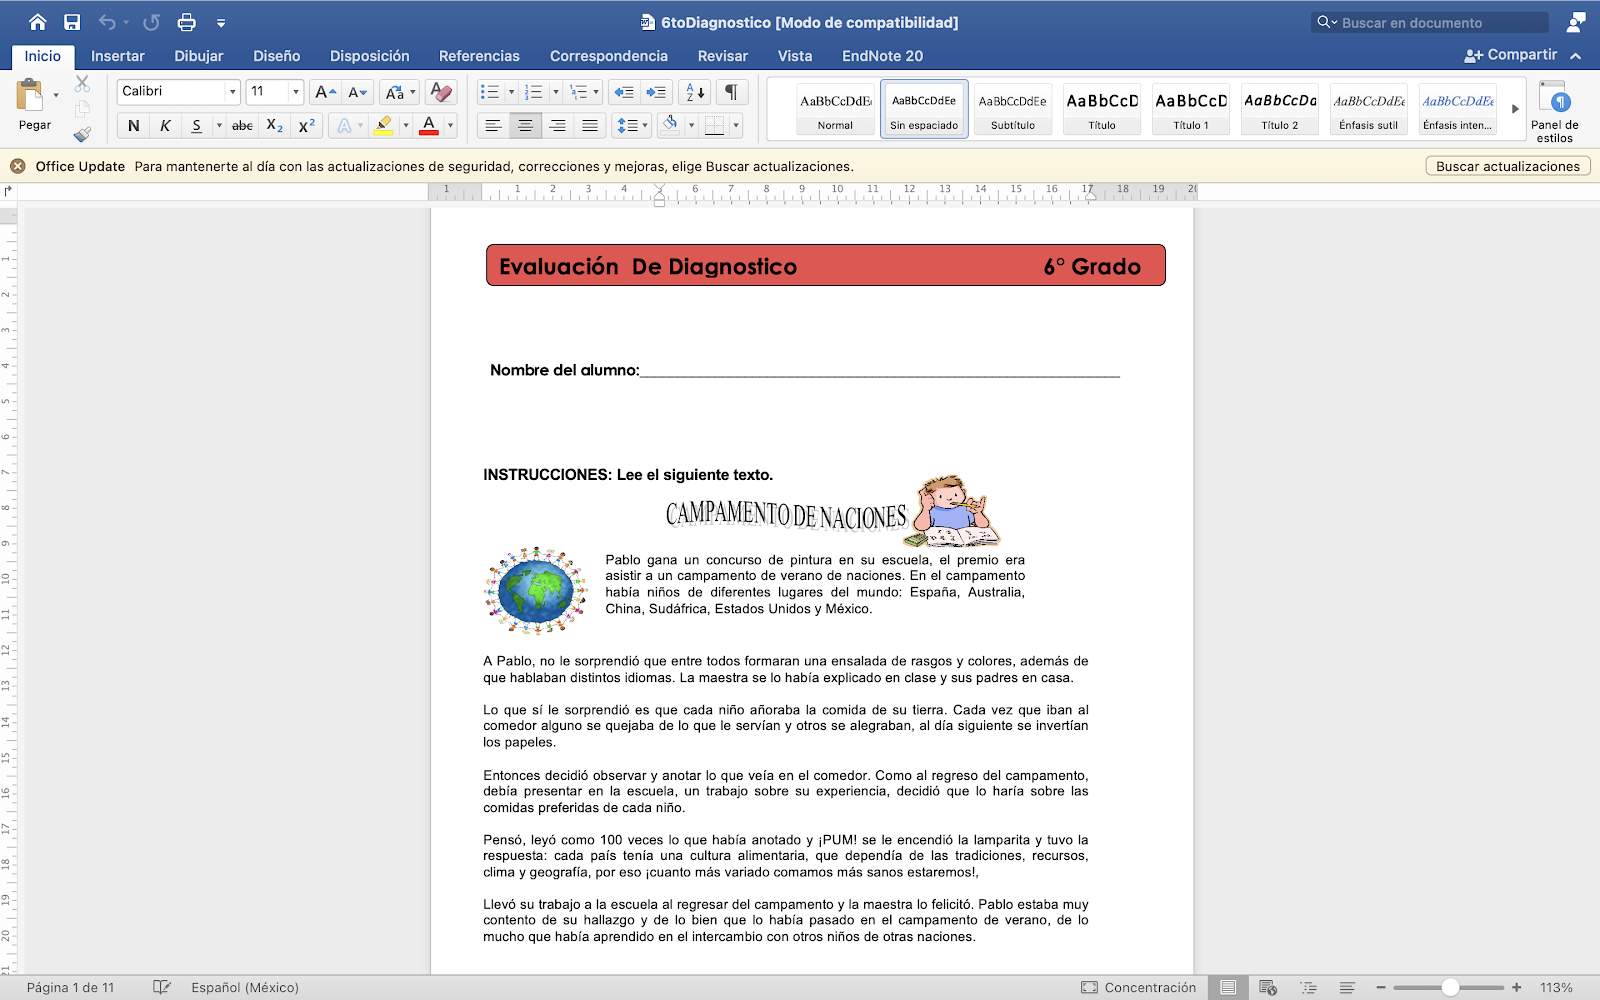This screenshot has height=1000, width=1600.
Task: Toggle print layout view
Action: 1228,987
